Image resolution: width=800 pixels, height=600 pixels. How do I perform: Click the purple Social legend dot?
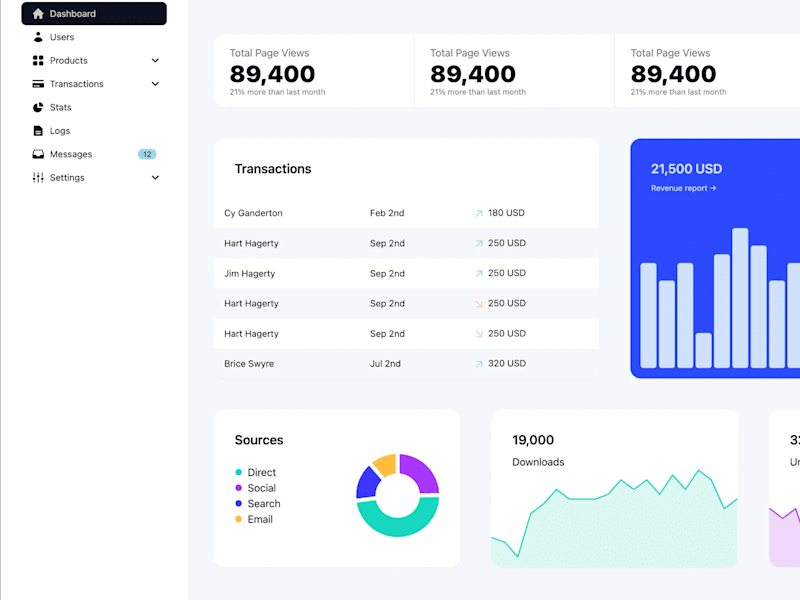[238, 488]
